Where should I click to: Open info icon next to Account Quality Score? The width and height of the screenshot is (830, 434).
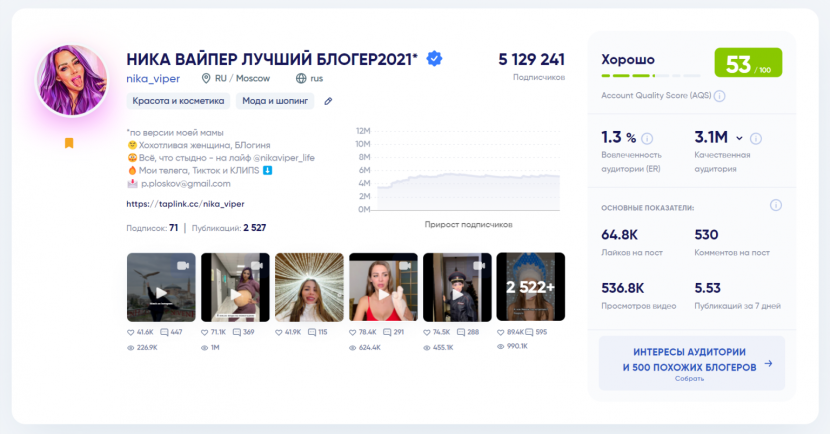(x=720, y=96)
